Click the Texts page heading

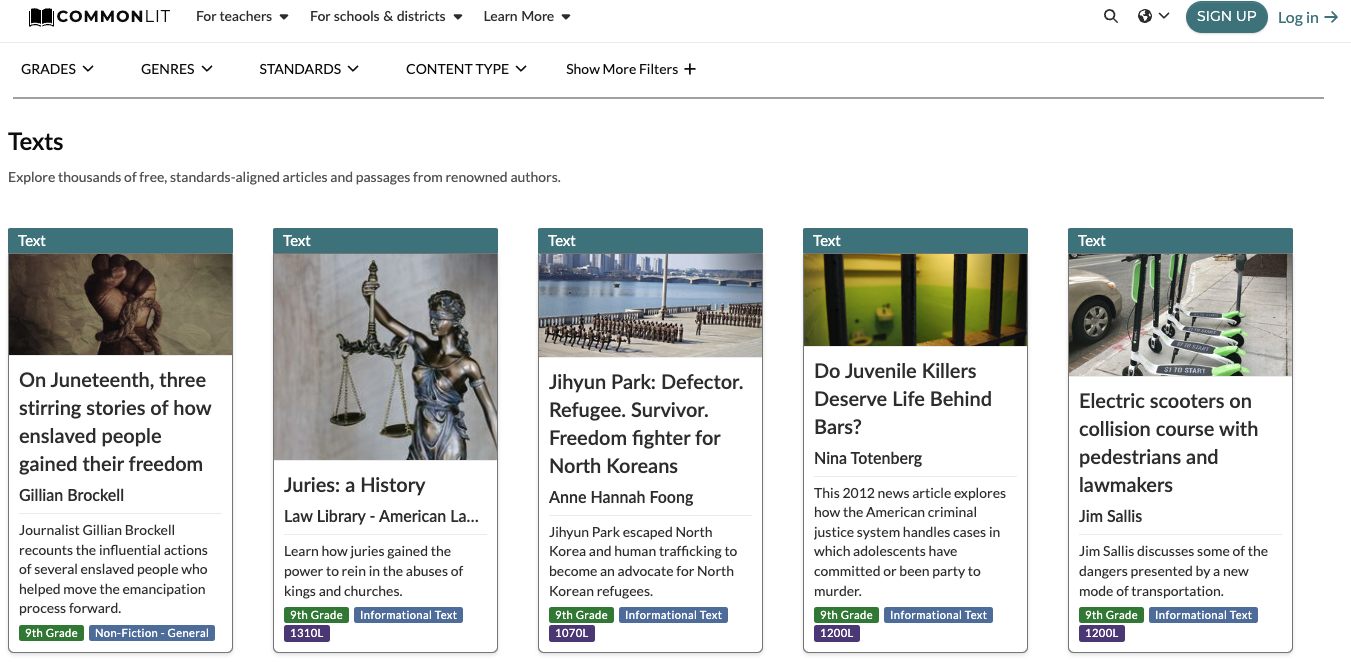36,142
